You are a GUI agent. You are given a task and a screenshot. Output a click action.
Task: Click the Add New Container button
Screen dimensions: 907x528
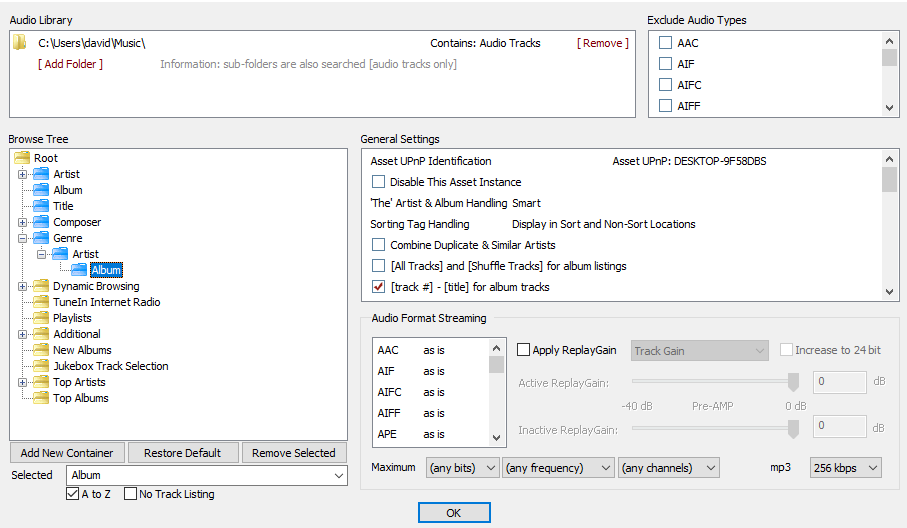[67, 453]
